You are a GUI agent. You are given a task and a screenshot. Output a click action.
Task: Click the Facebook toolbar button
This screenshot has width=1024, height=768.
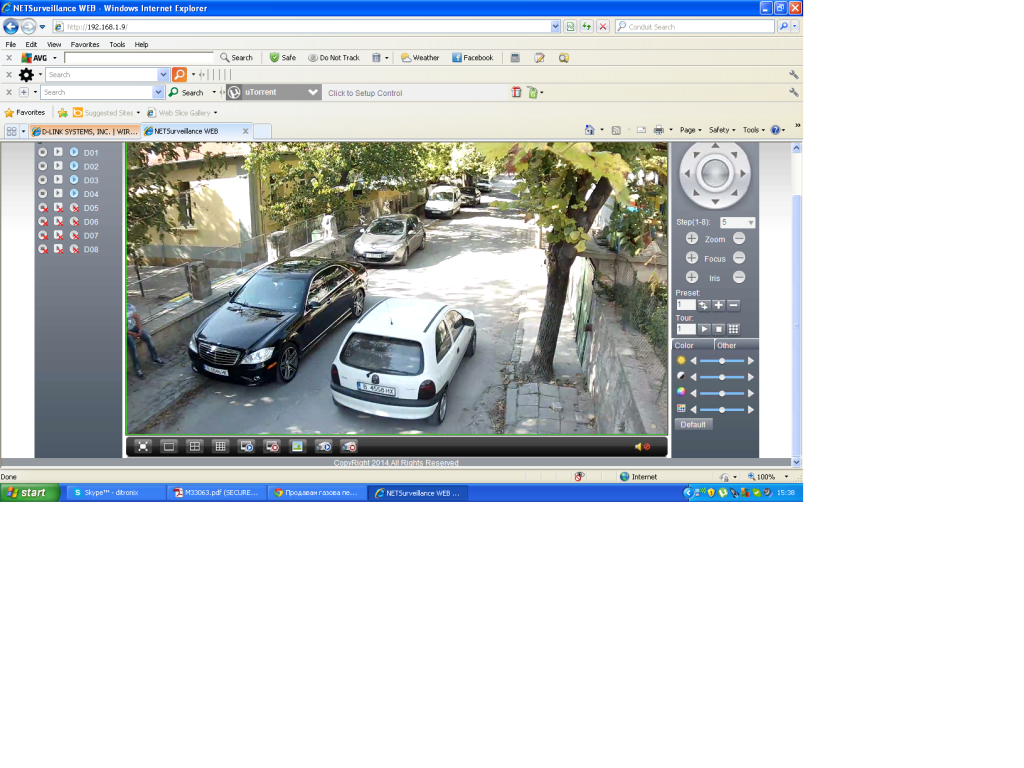(x=473, y=57)
